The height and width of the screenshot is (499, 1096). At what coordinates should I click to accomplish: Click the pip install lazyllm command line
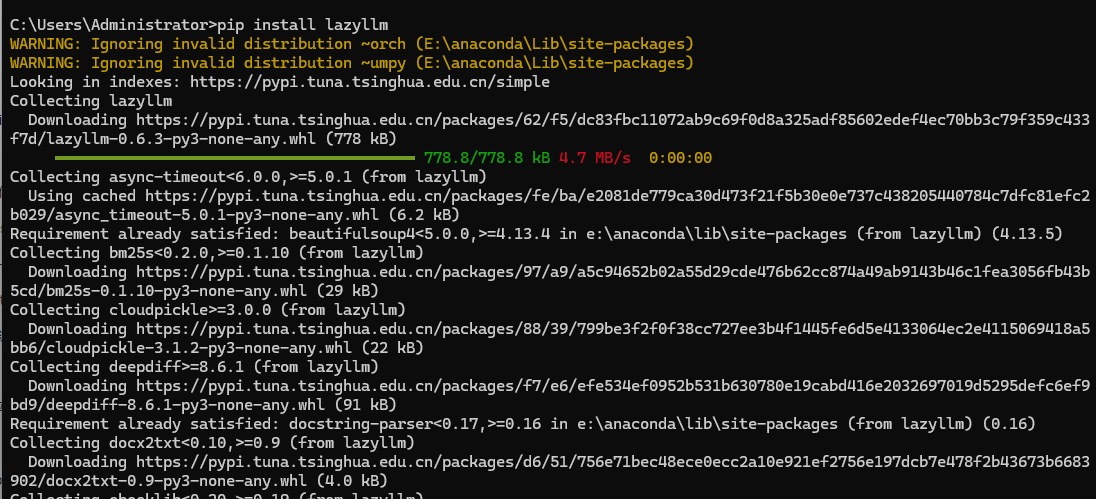pos(199,25)
